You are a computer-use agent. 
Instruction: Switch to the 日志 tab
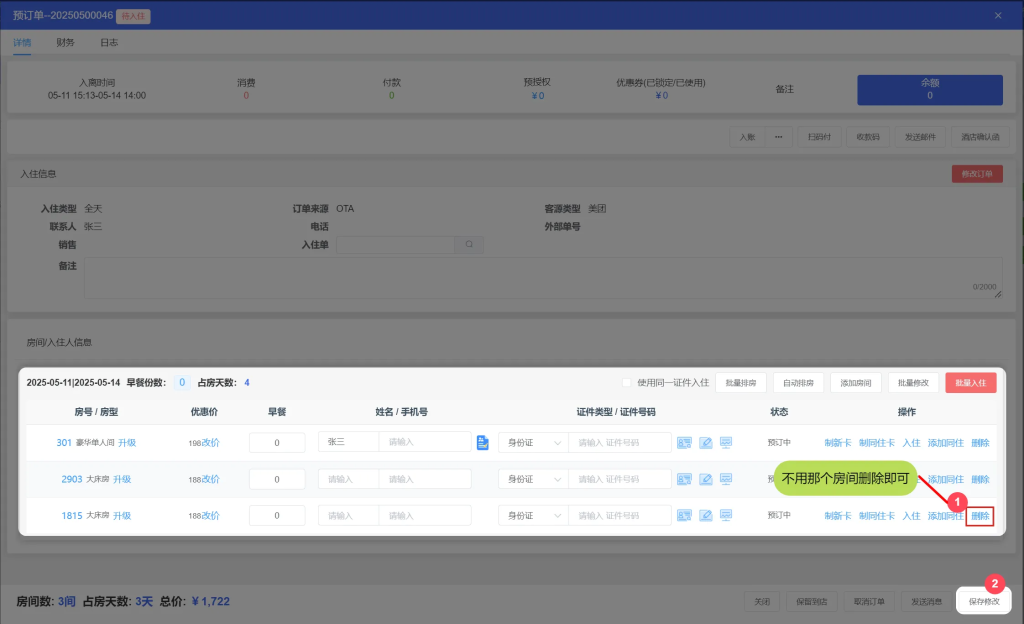pyautogui.click(x=109, y=43)
